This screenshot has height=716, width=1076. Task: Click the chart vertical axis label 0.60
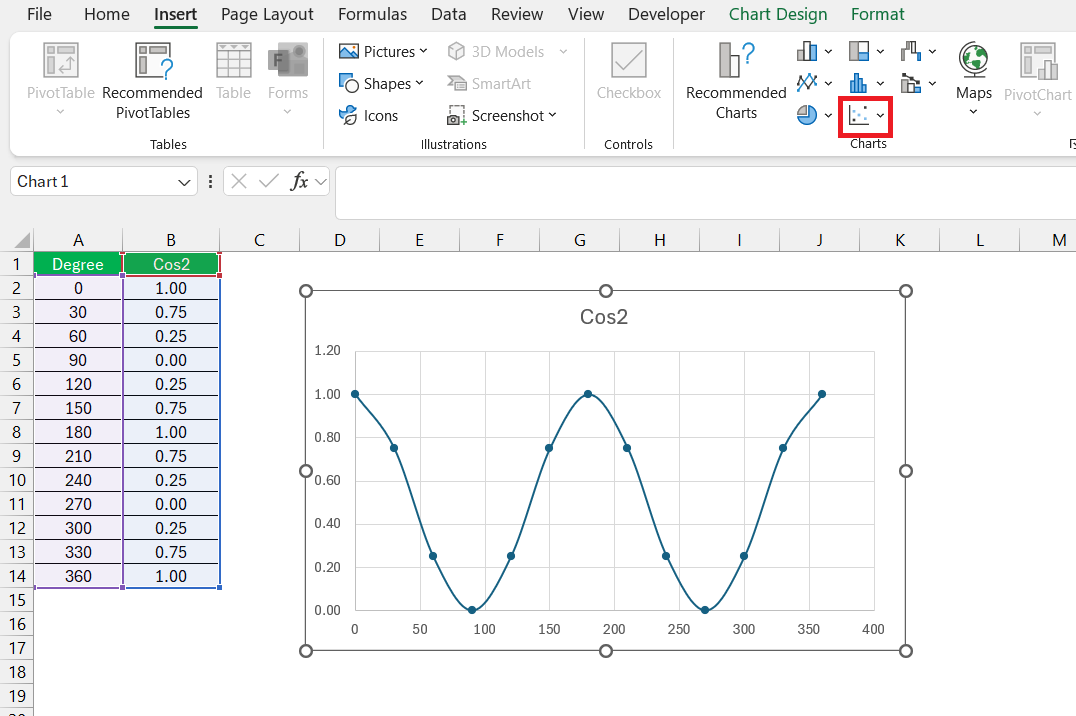(x=327, y=480)
